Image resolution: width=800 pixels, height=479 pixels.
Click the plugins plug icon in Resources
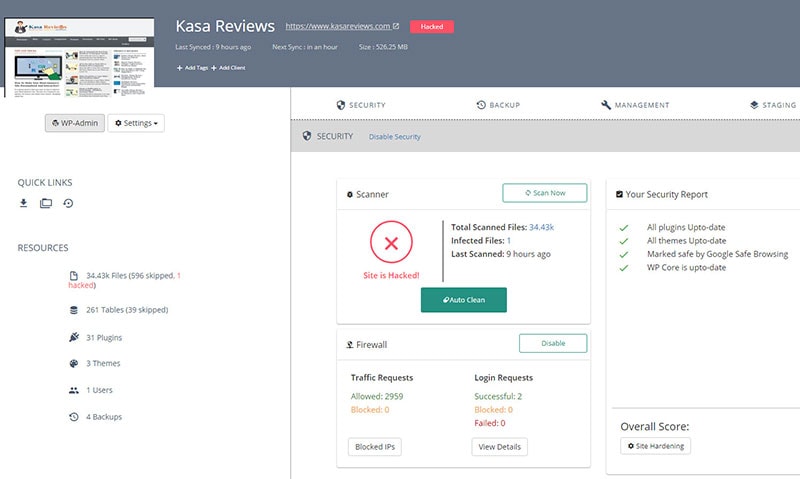(73, 337)
